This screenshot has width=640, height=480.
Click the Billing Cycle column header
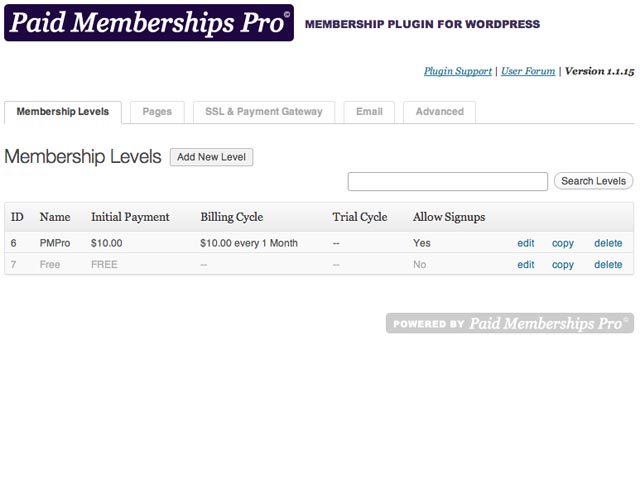[x=231, y=217]
